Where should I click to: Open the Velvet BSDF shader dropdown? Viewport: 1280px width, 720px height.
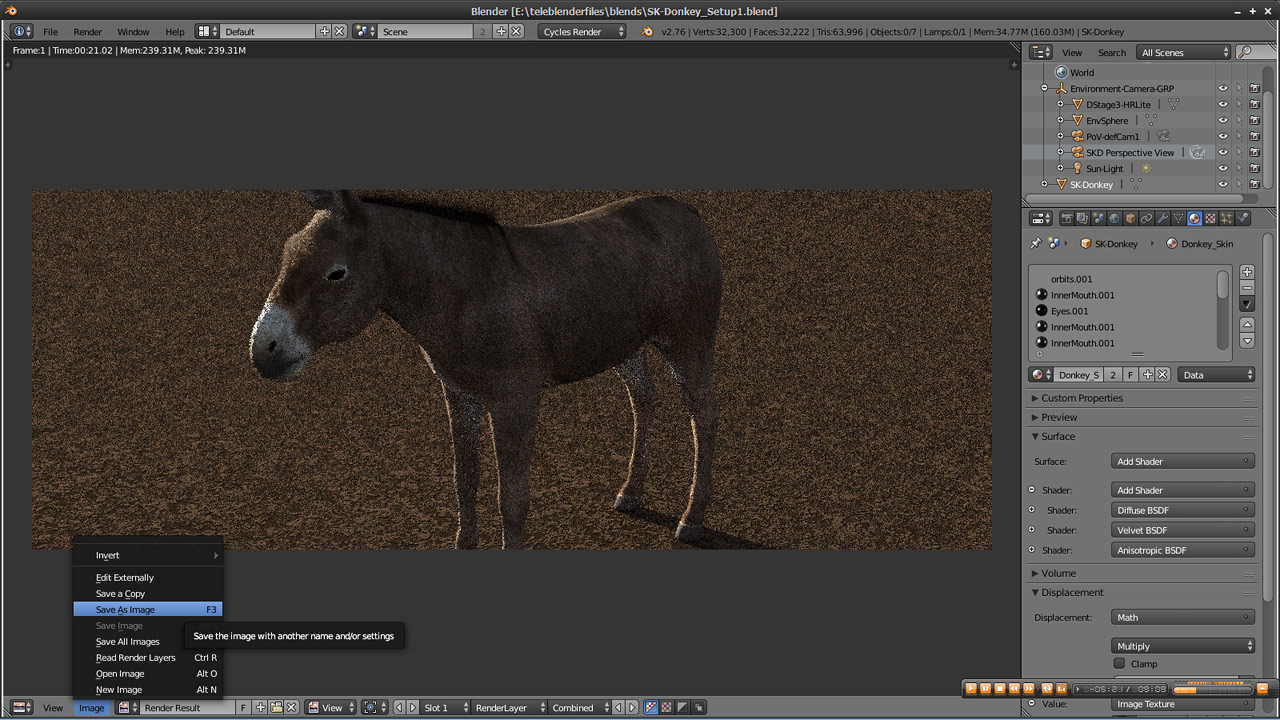1182,530
